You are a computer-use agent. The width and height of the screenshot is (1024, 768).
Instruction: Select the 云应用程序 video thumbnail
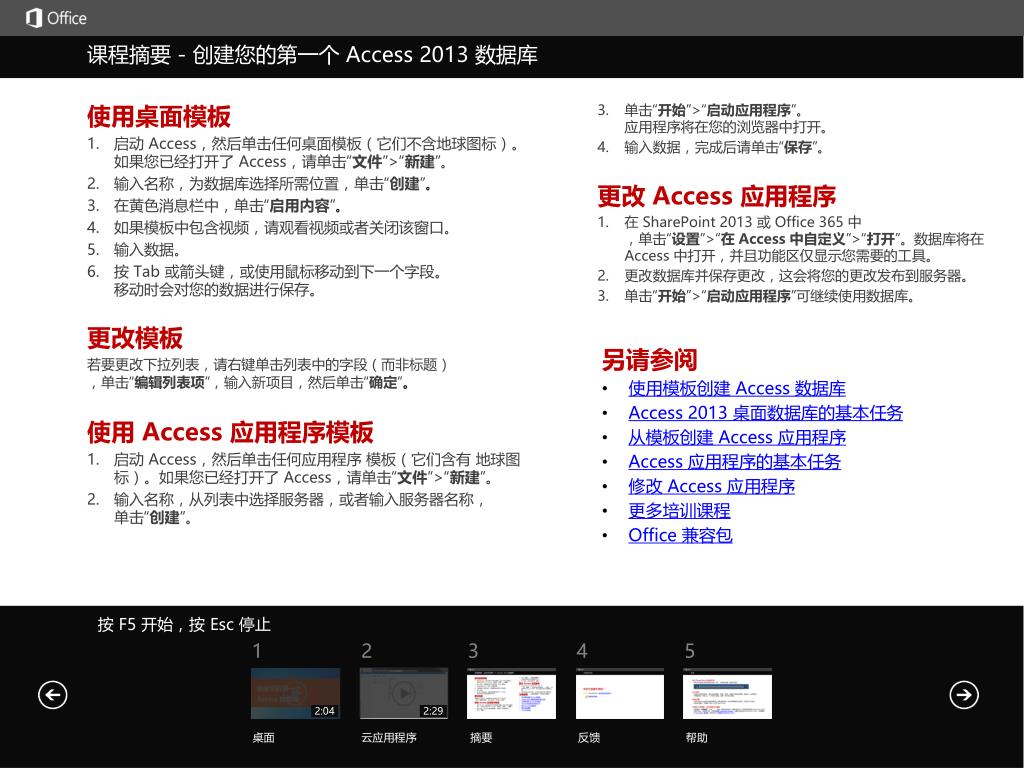coord(404,694)
